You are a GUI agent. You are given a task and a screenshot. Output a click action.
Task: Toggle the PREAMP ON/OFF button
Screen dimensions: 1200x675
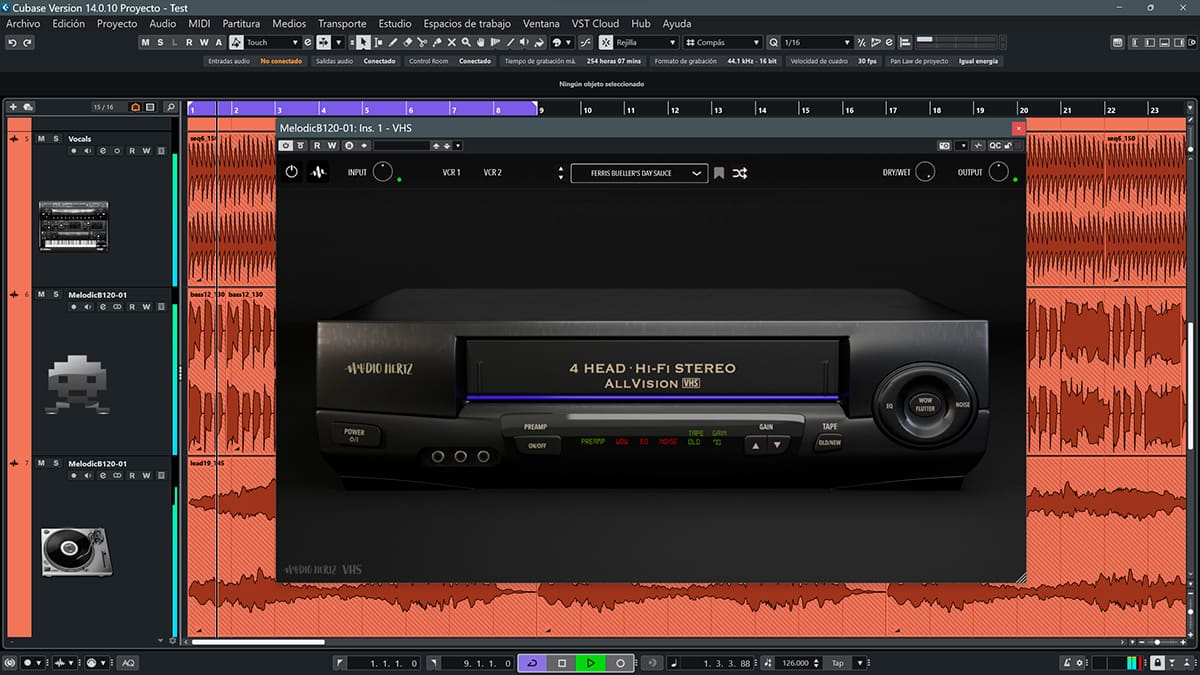(x=537, y=445)
